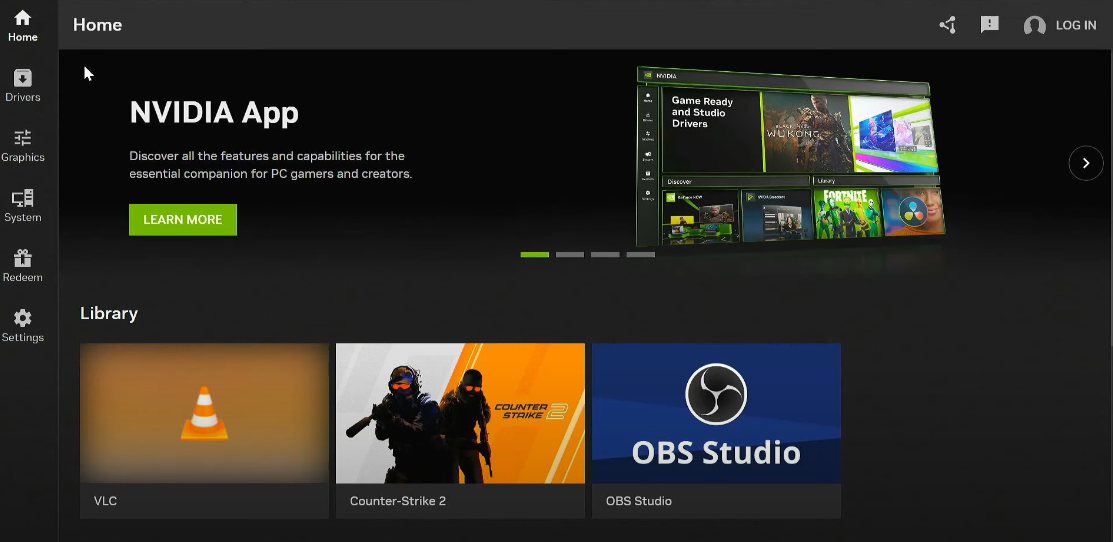Image resolution: width=1113 pixels, height=542 pixels.
Task: Open the System section
Action: click(x=23, y=206)
